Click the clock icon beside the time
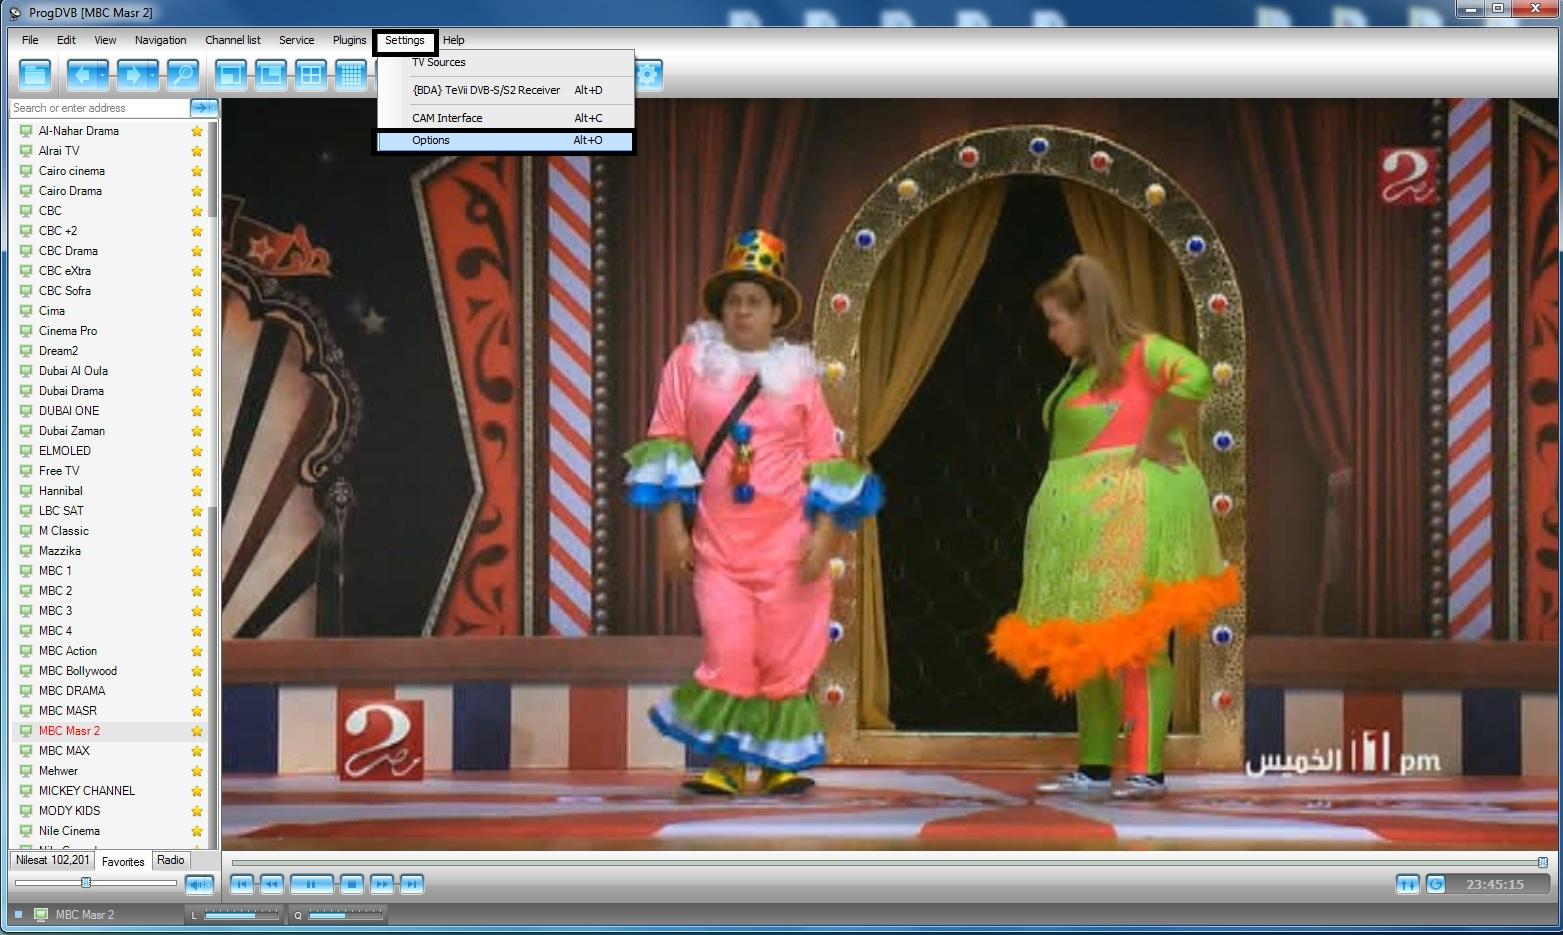Screen dimensions: 1563x935 (1436, 884)
